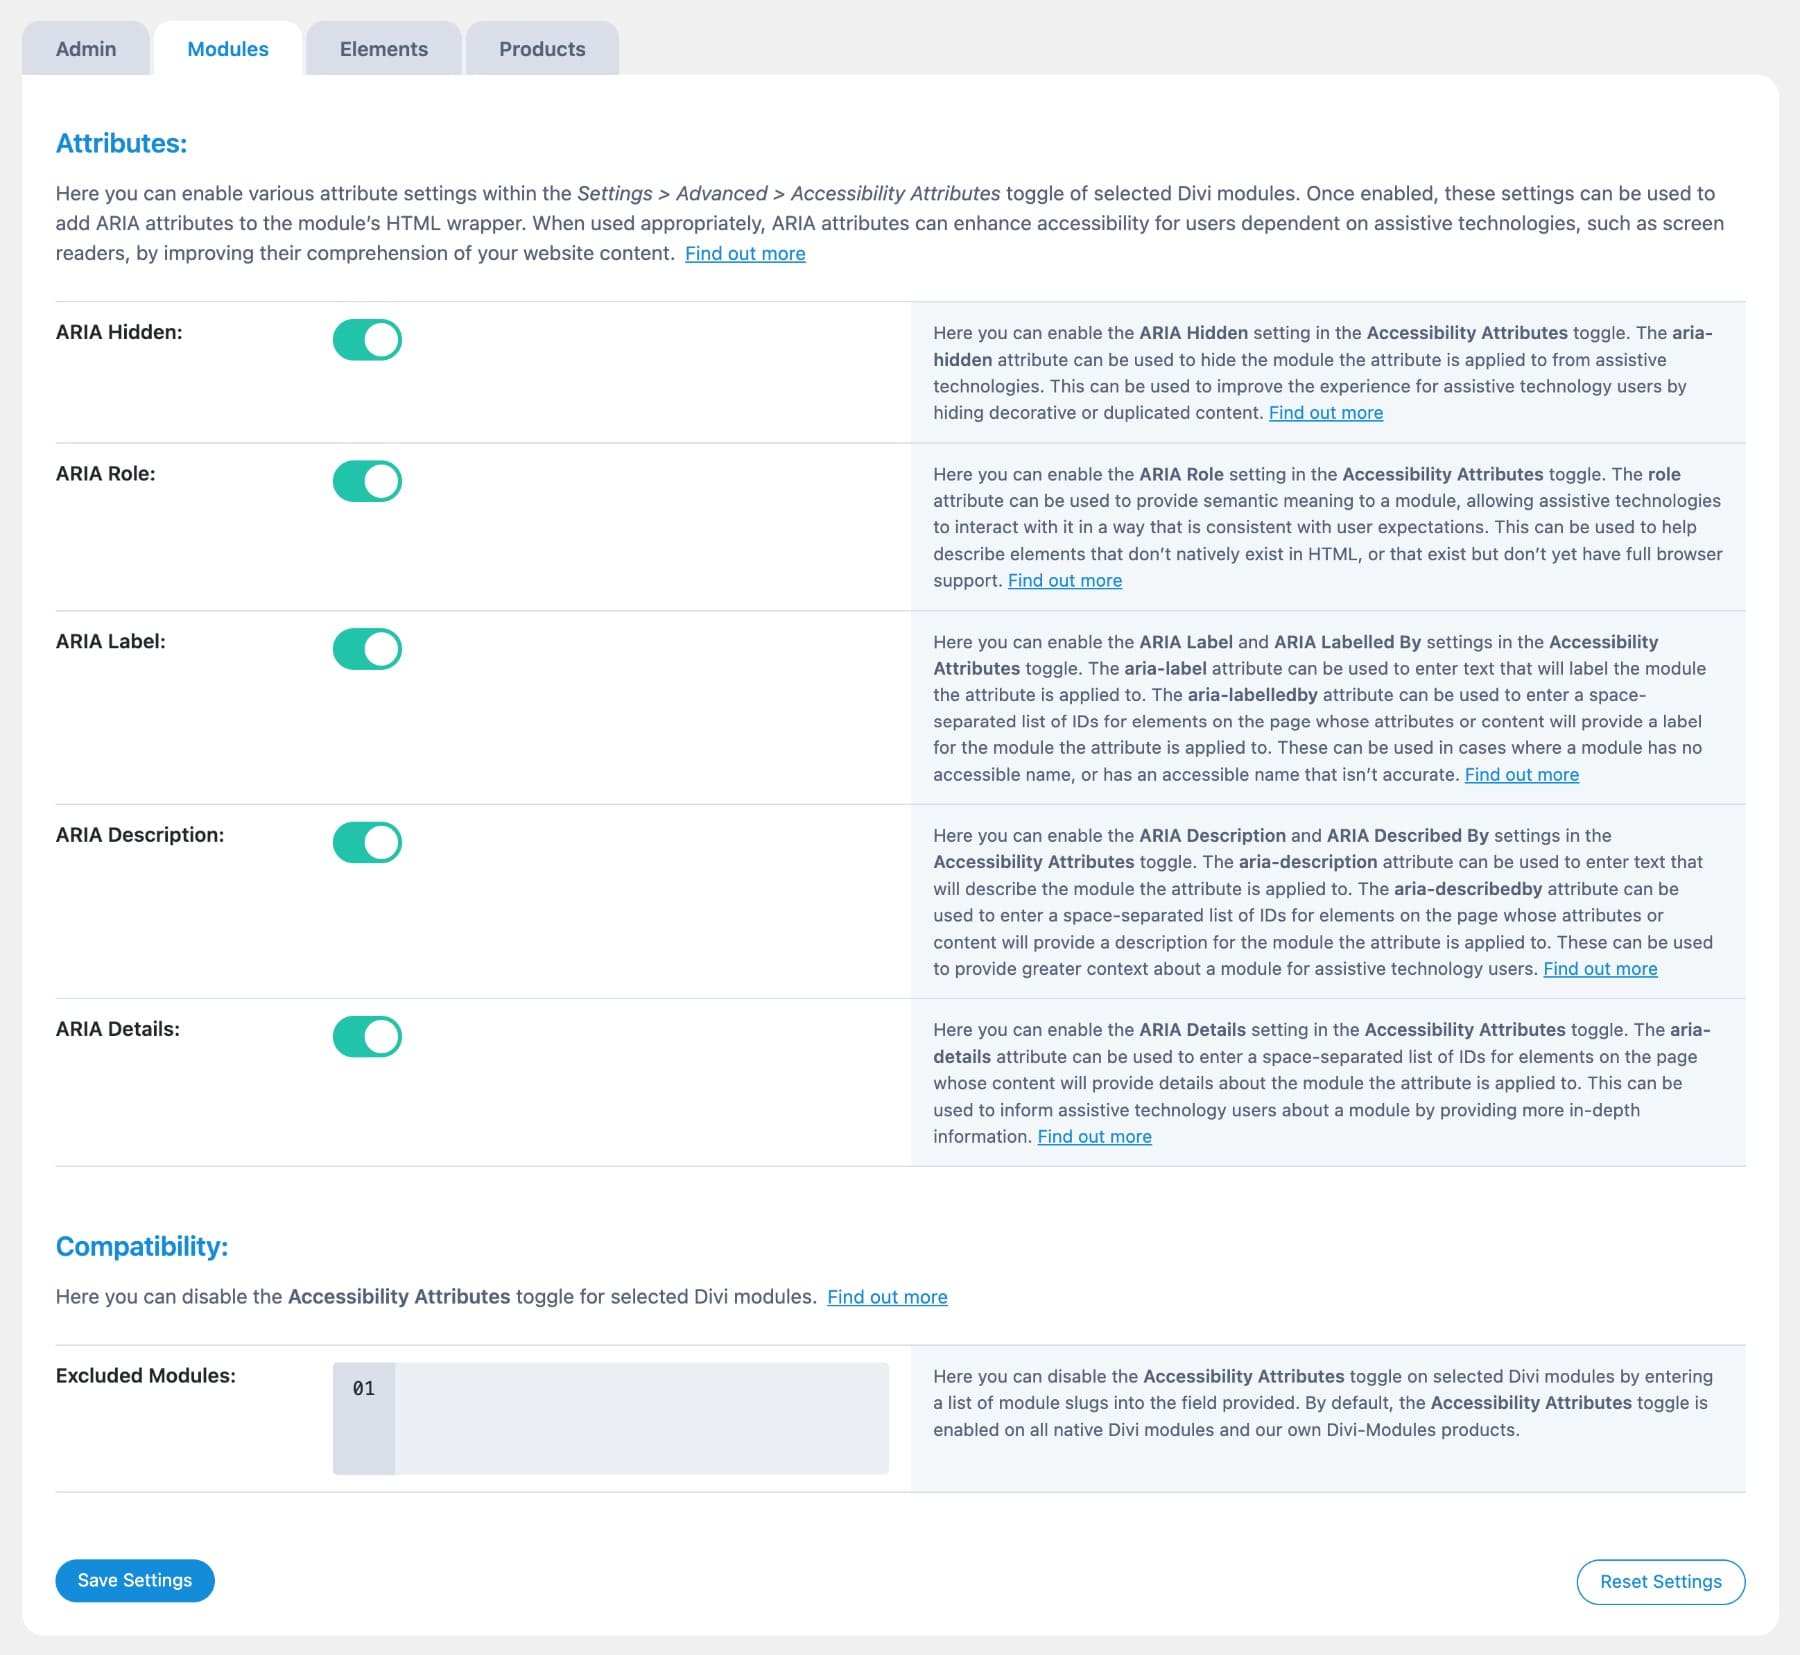
Task: Click Save Settings
Action: (x=134, y=1581)
